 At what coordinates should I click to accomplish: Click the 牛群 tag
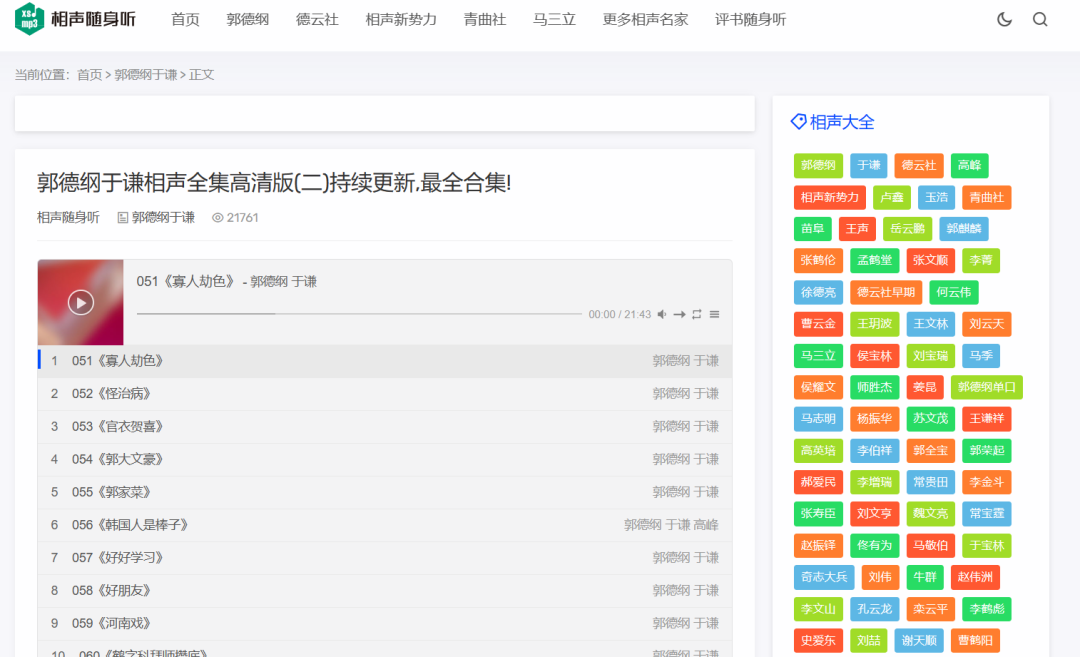tap(924, 577)
